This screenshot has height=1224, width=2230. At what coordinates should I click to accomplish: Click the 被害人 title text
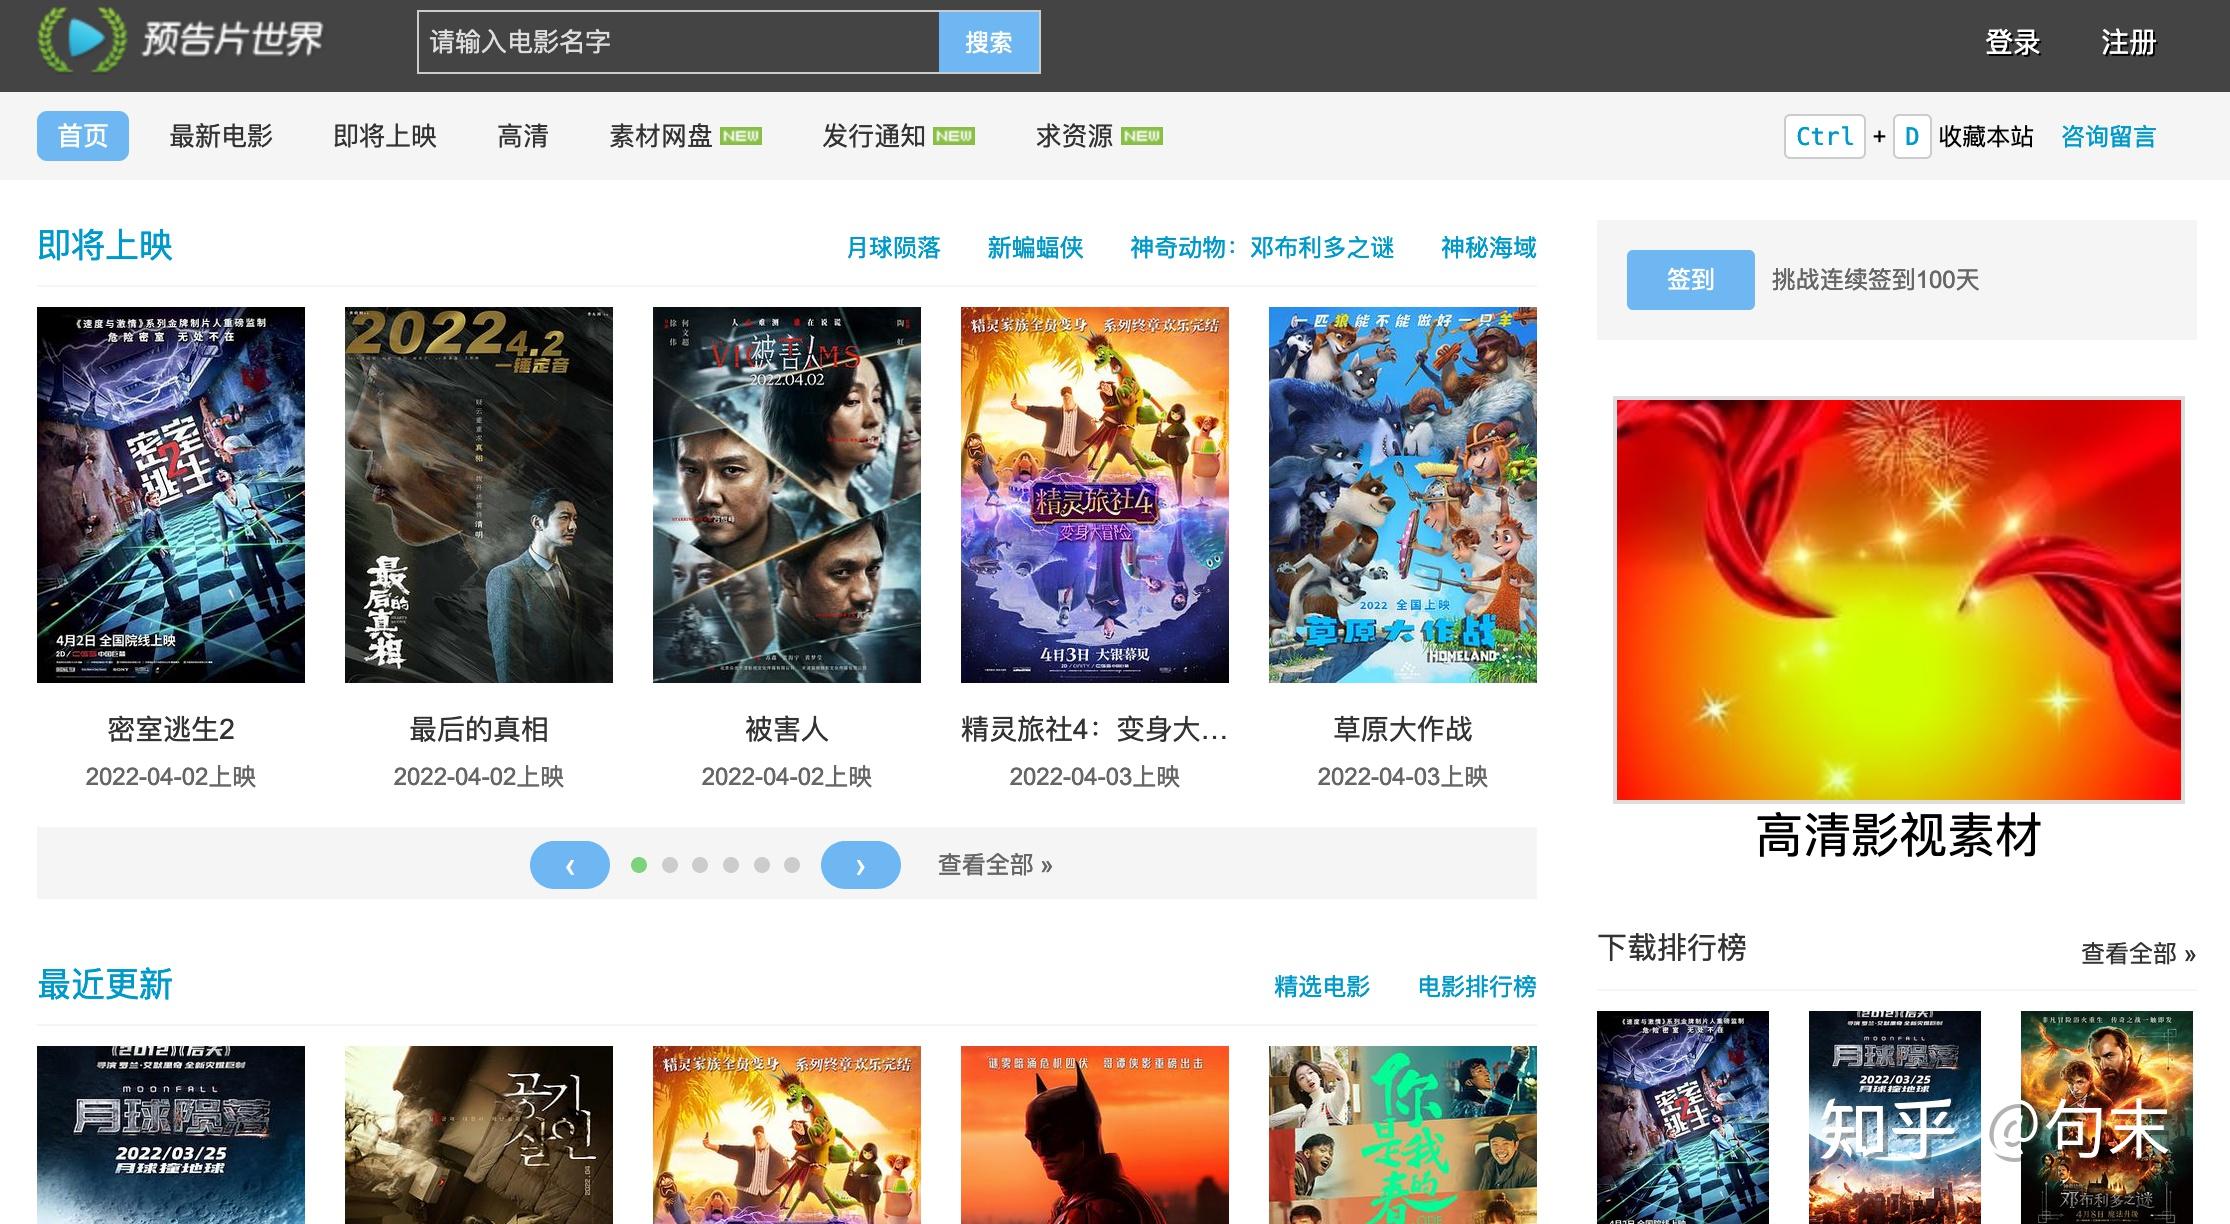(x=787, y=729)
